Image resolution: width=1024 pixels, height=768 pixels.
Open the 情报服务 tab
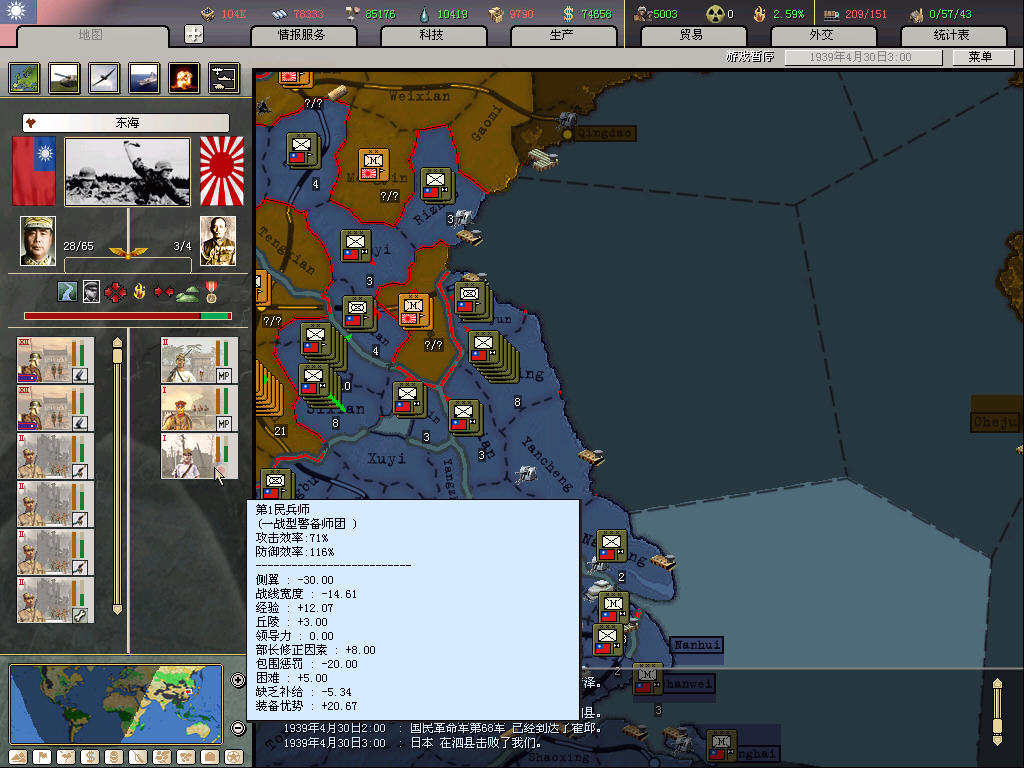pos(301,35)
